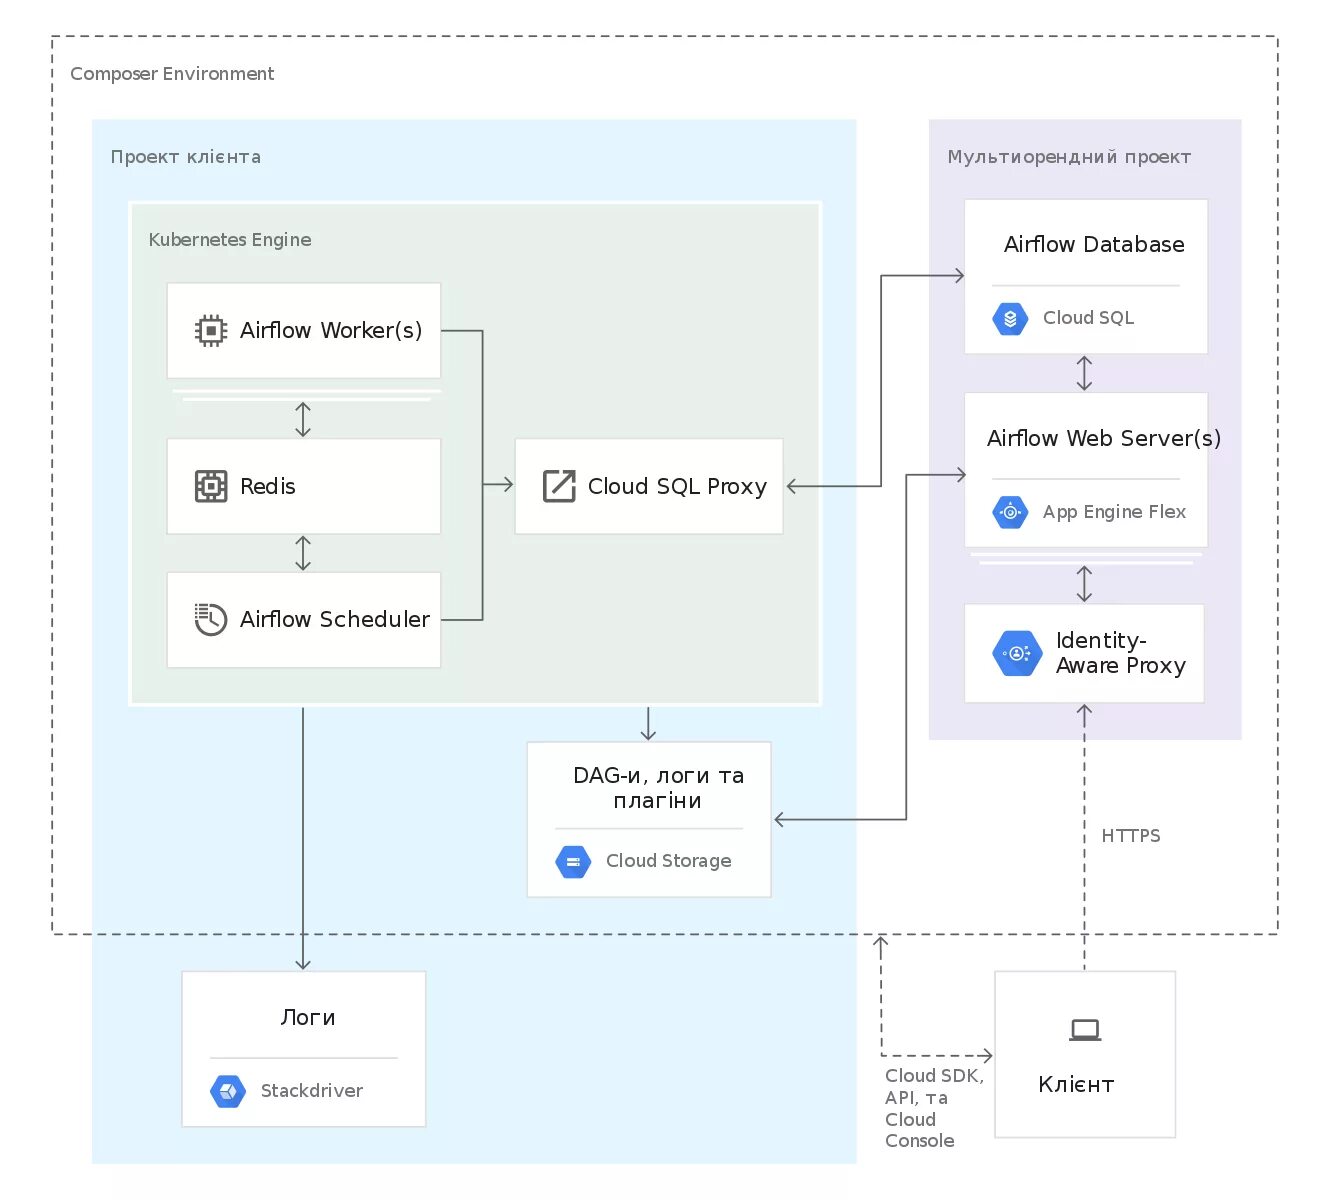Screen dimensions: 1330x1200
Task: Click the Cloud SDK, API, та Cloud Console caption
Action: click(x=934, y=1108)
